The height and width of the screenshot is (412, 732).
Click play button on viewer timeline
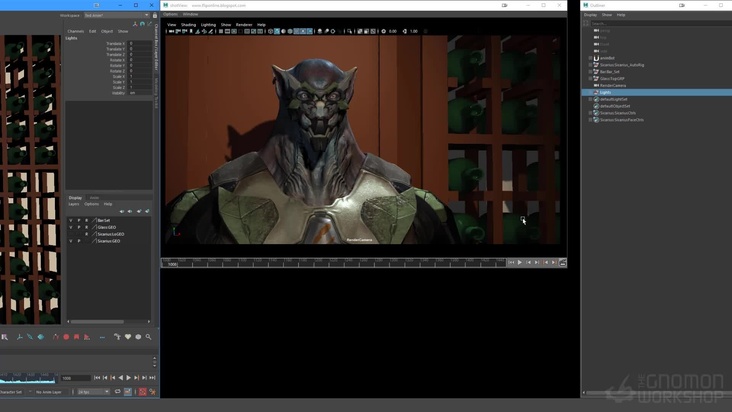(x=520, y=263)
